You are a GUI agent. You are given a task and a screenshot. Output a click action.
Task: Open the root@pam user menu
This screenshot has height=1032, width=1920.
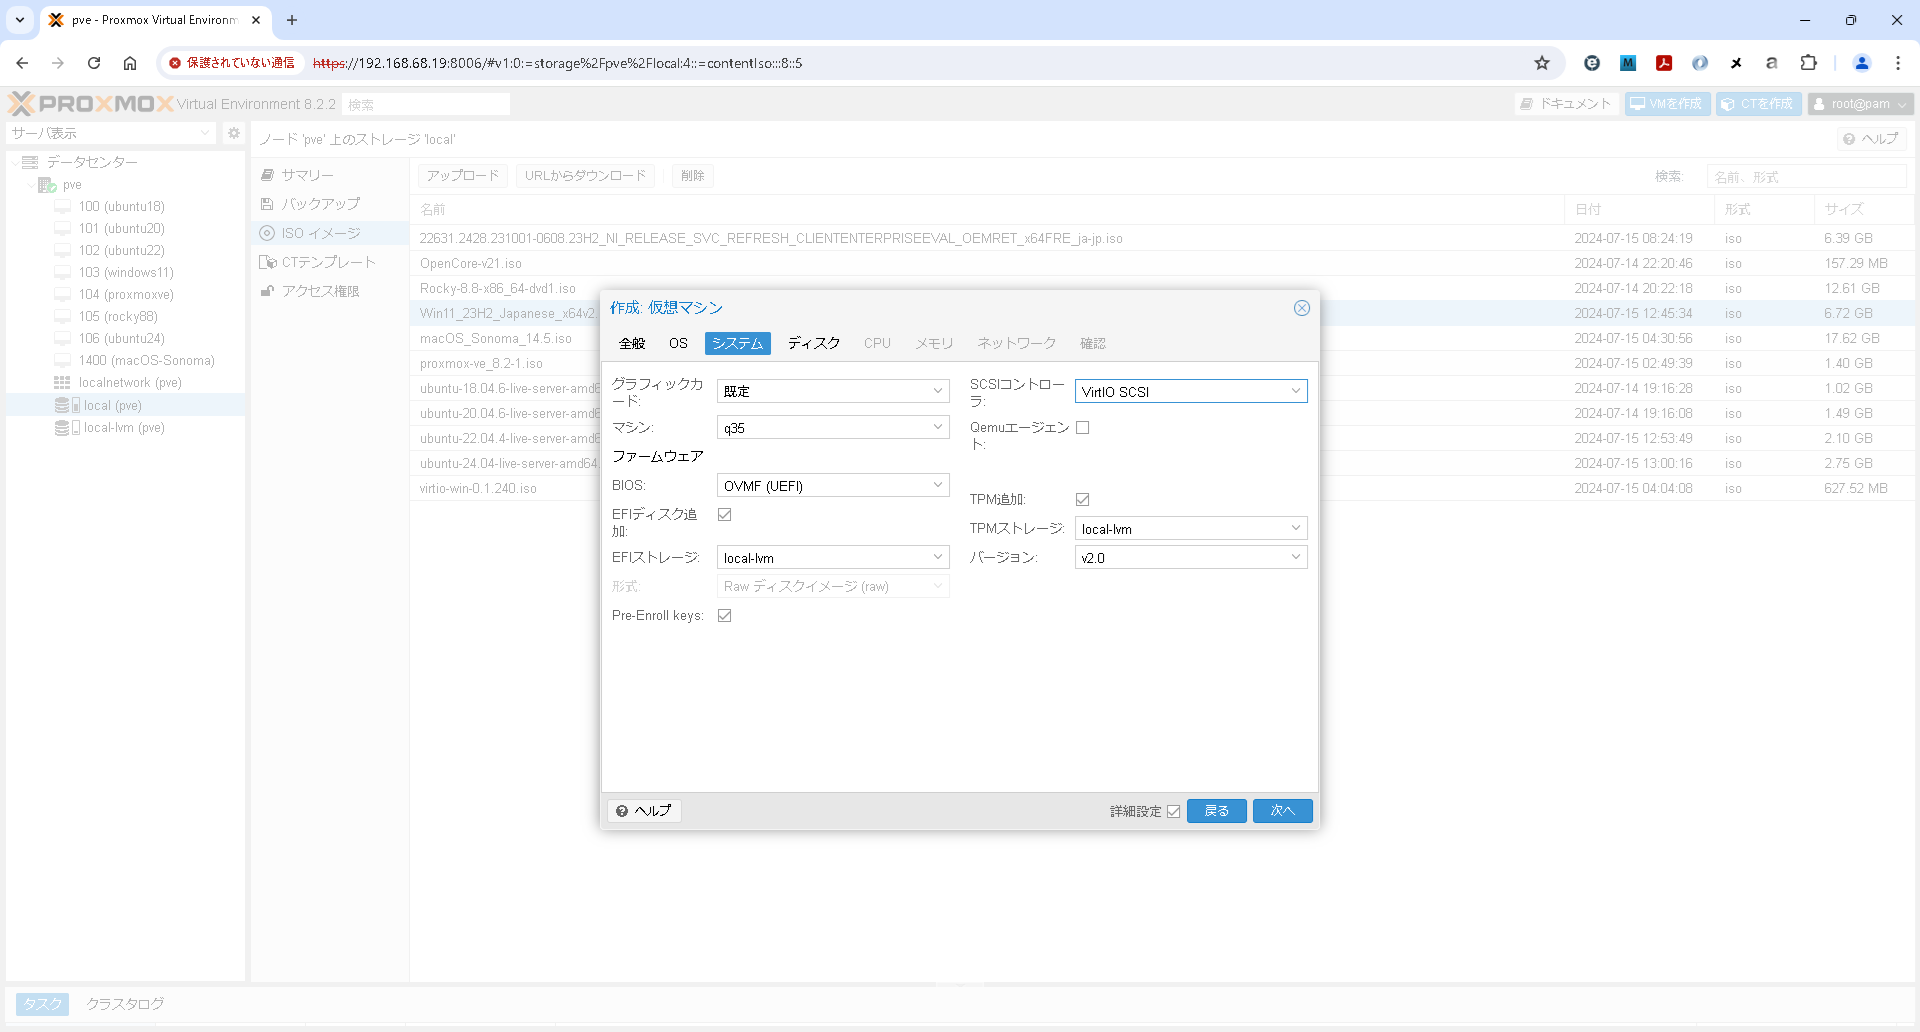click(1860, 104)
